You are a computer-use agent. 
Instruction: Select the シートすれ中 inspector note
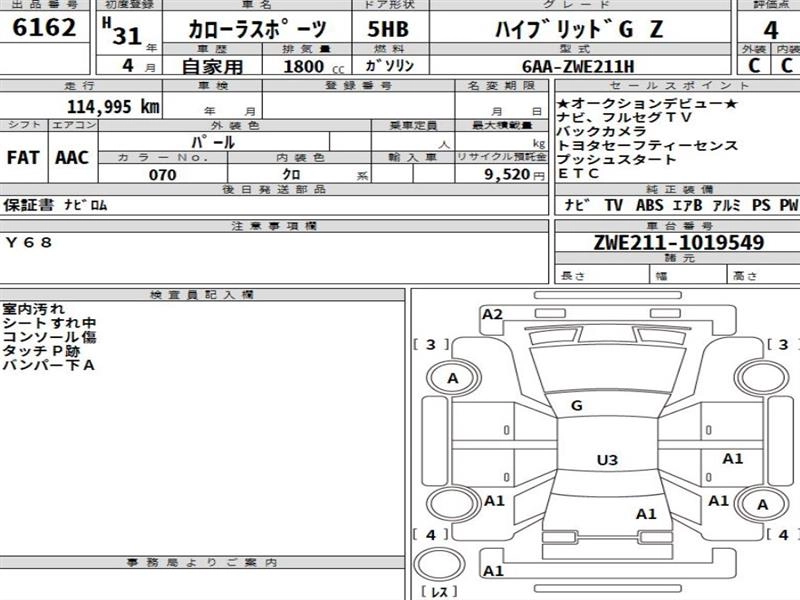point(49,323)
